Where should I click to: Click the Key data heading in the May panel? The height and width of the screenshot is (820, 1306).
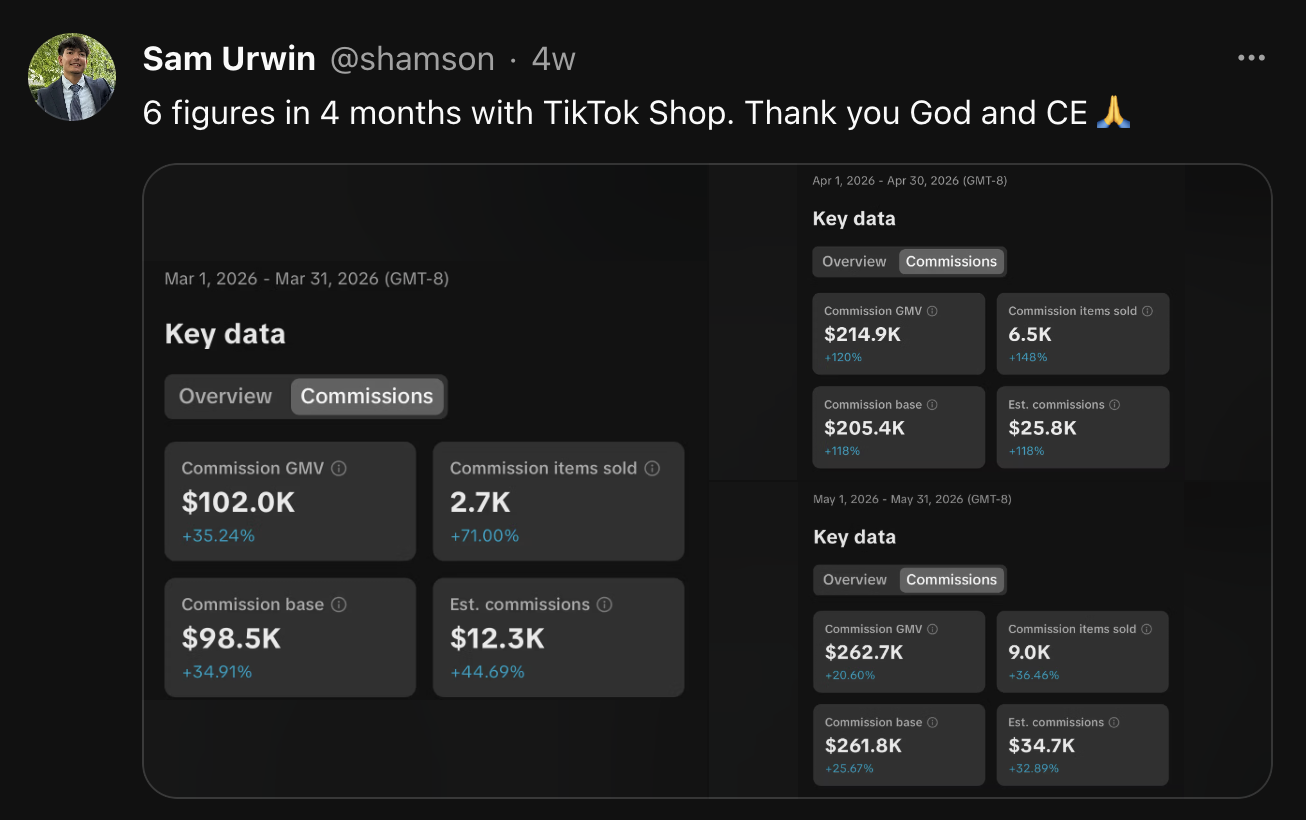[854, 537]
